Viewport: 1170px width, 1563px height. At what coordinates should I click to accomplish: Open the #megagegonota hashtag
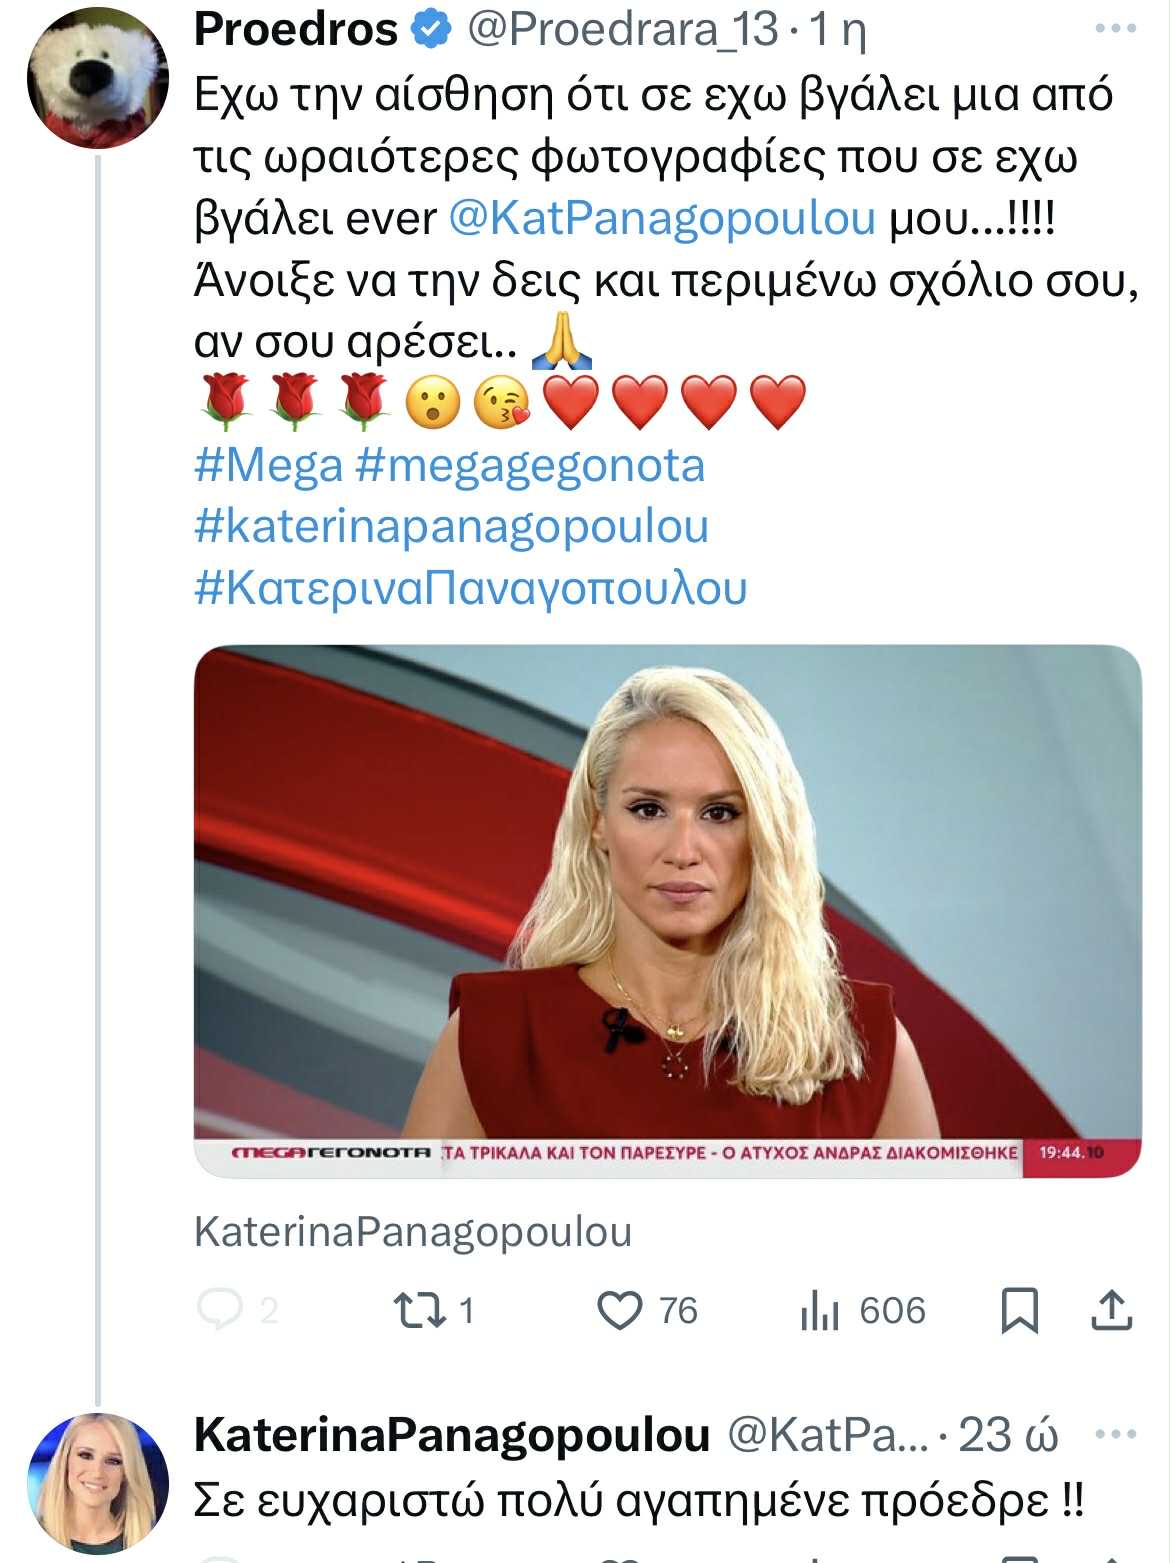click(x=530, y=466)
